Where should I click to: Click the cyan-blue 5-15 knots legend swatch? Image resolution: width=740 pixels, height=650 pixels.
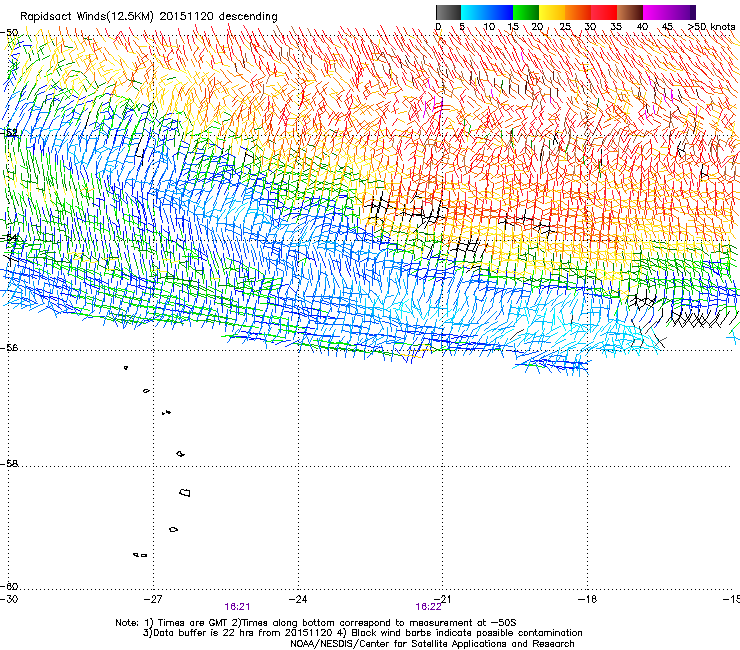pos(487,12)
